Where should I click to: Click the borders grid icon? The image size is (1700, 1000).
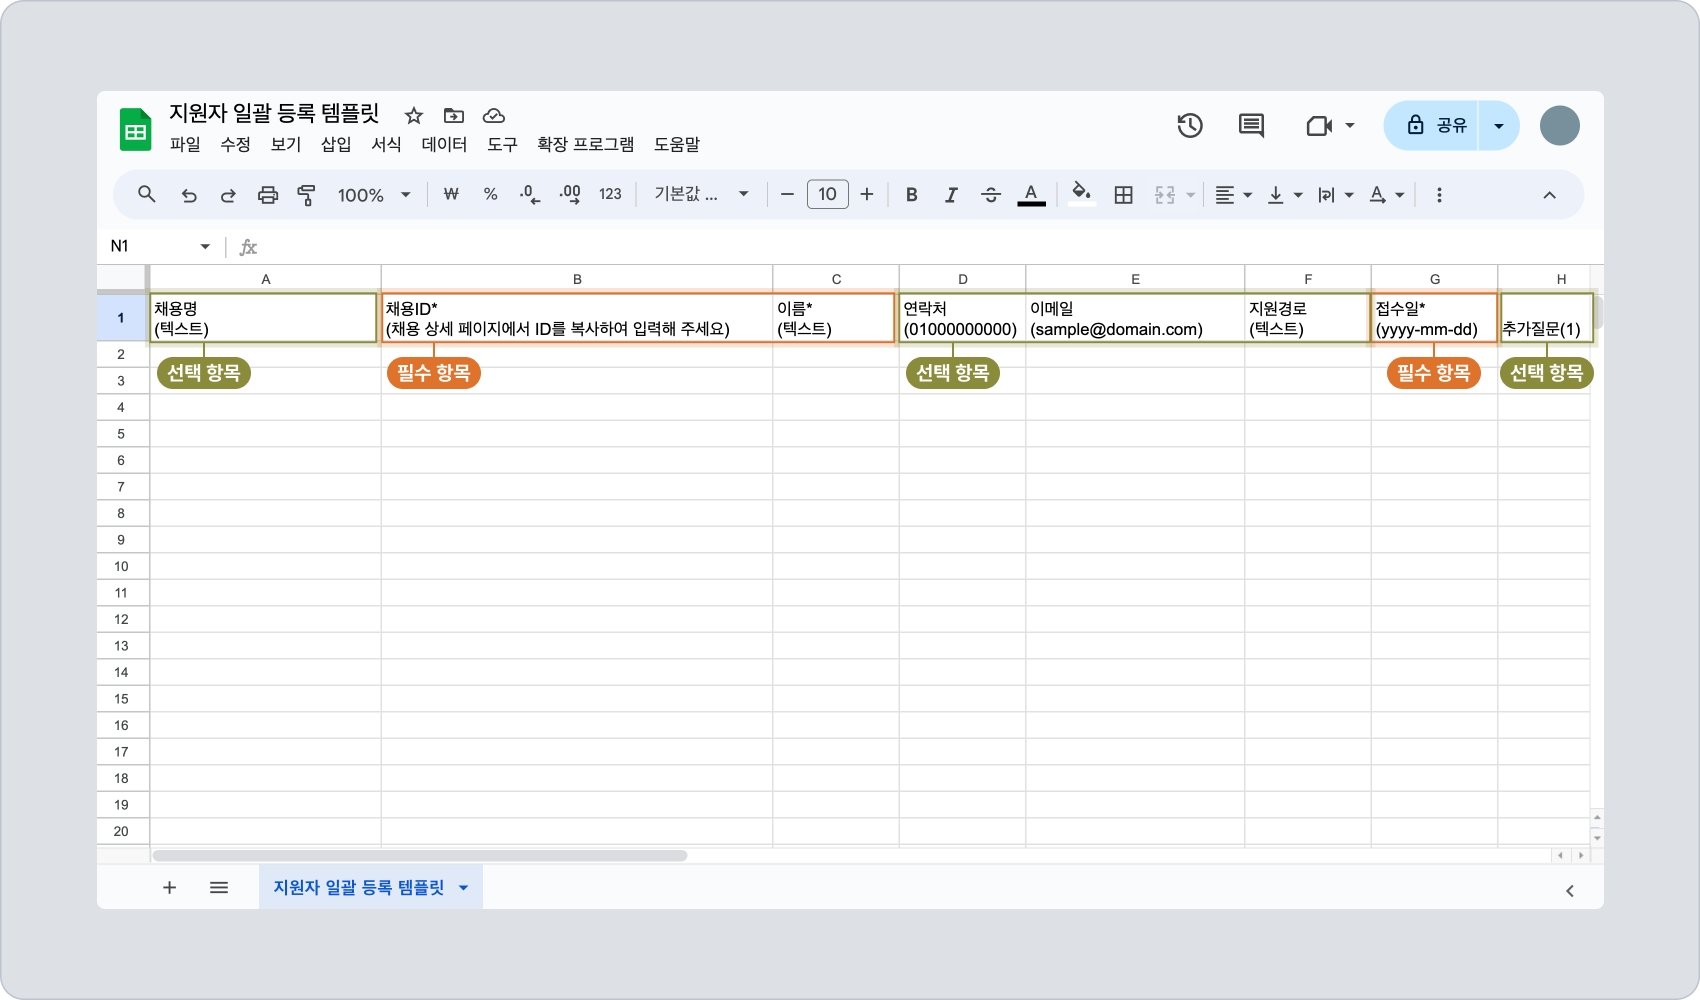(1123, 195)
